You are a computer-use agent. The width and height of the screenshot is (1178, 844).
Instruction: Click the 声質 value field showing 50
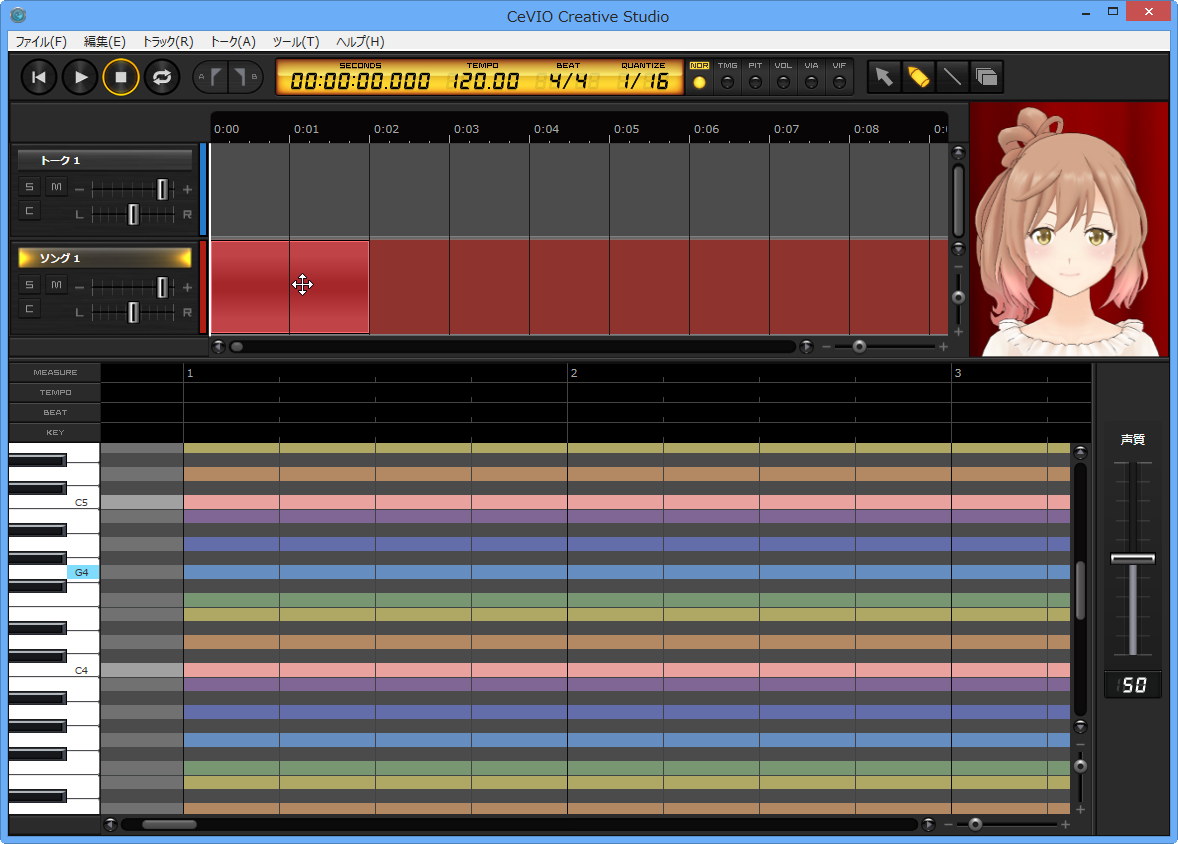(x=1132, y=685)
